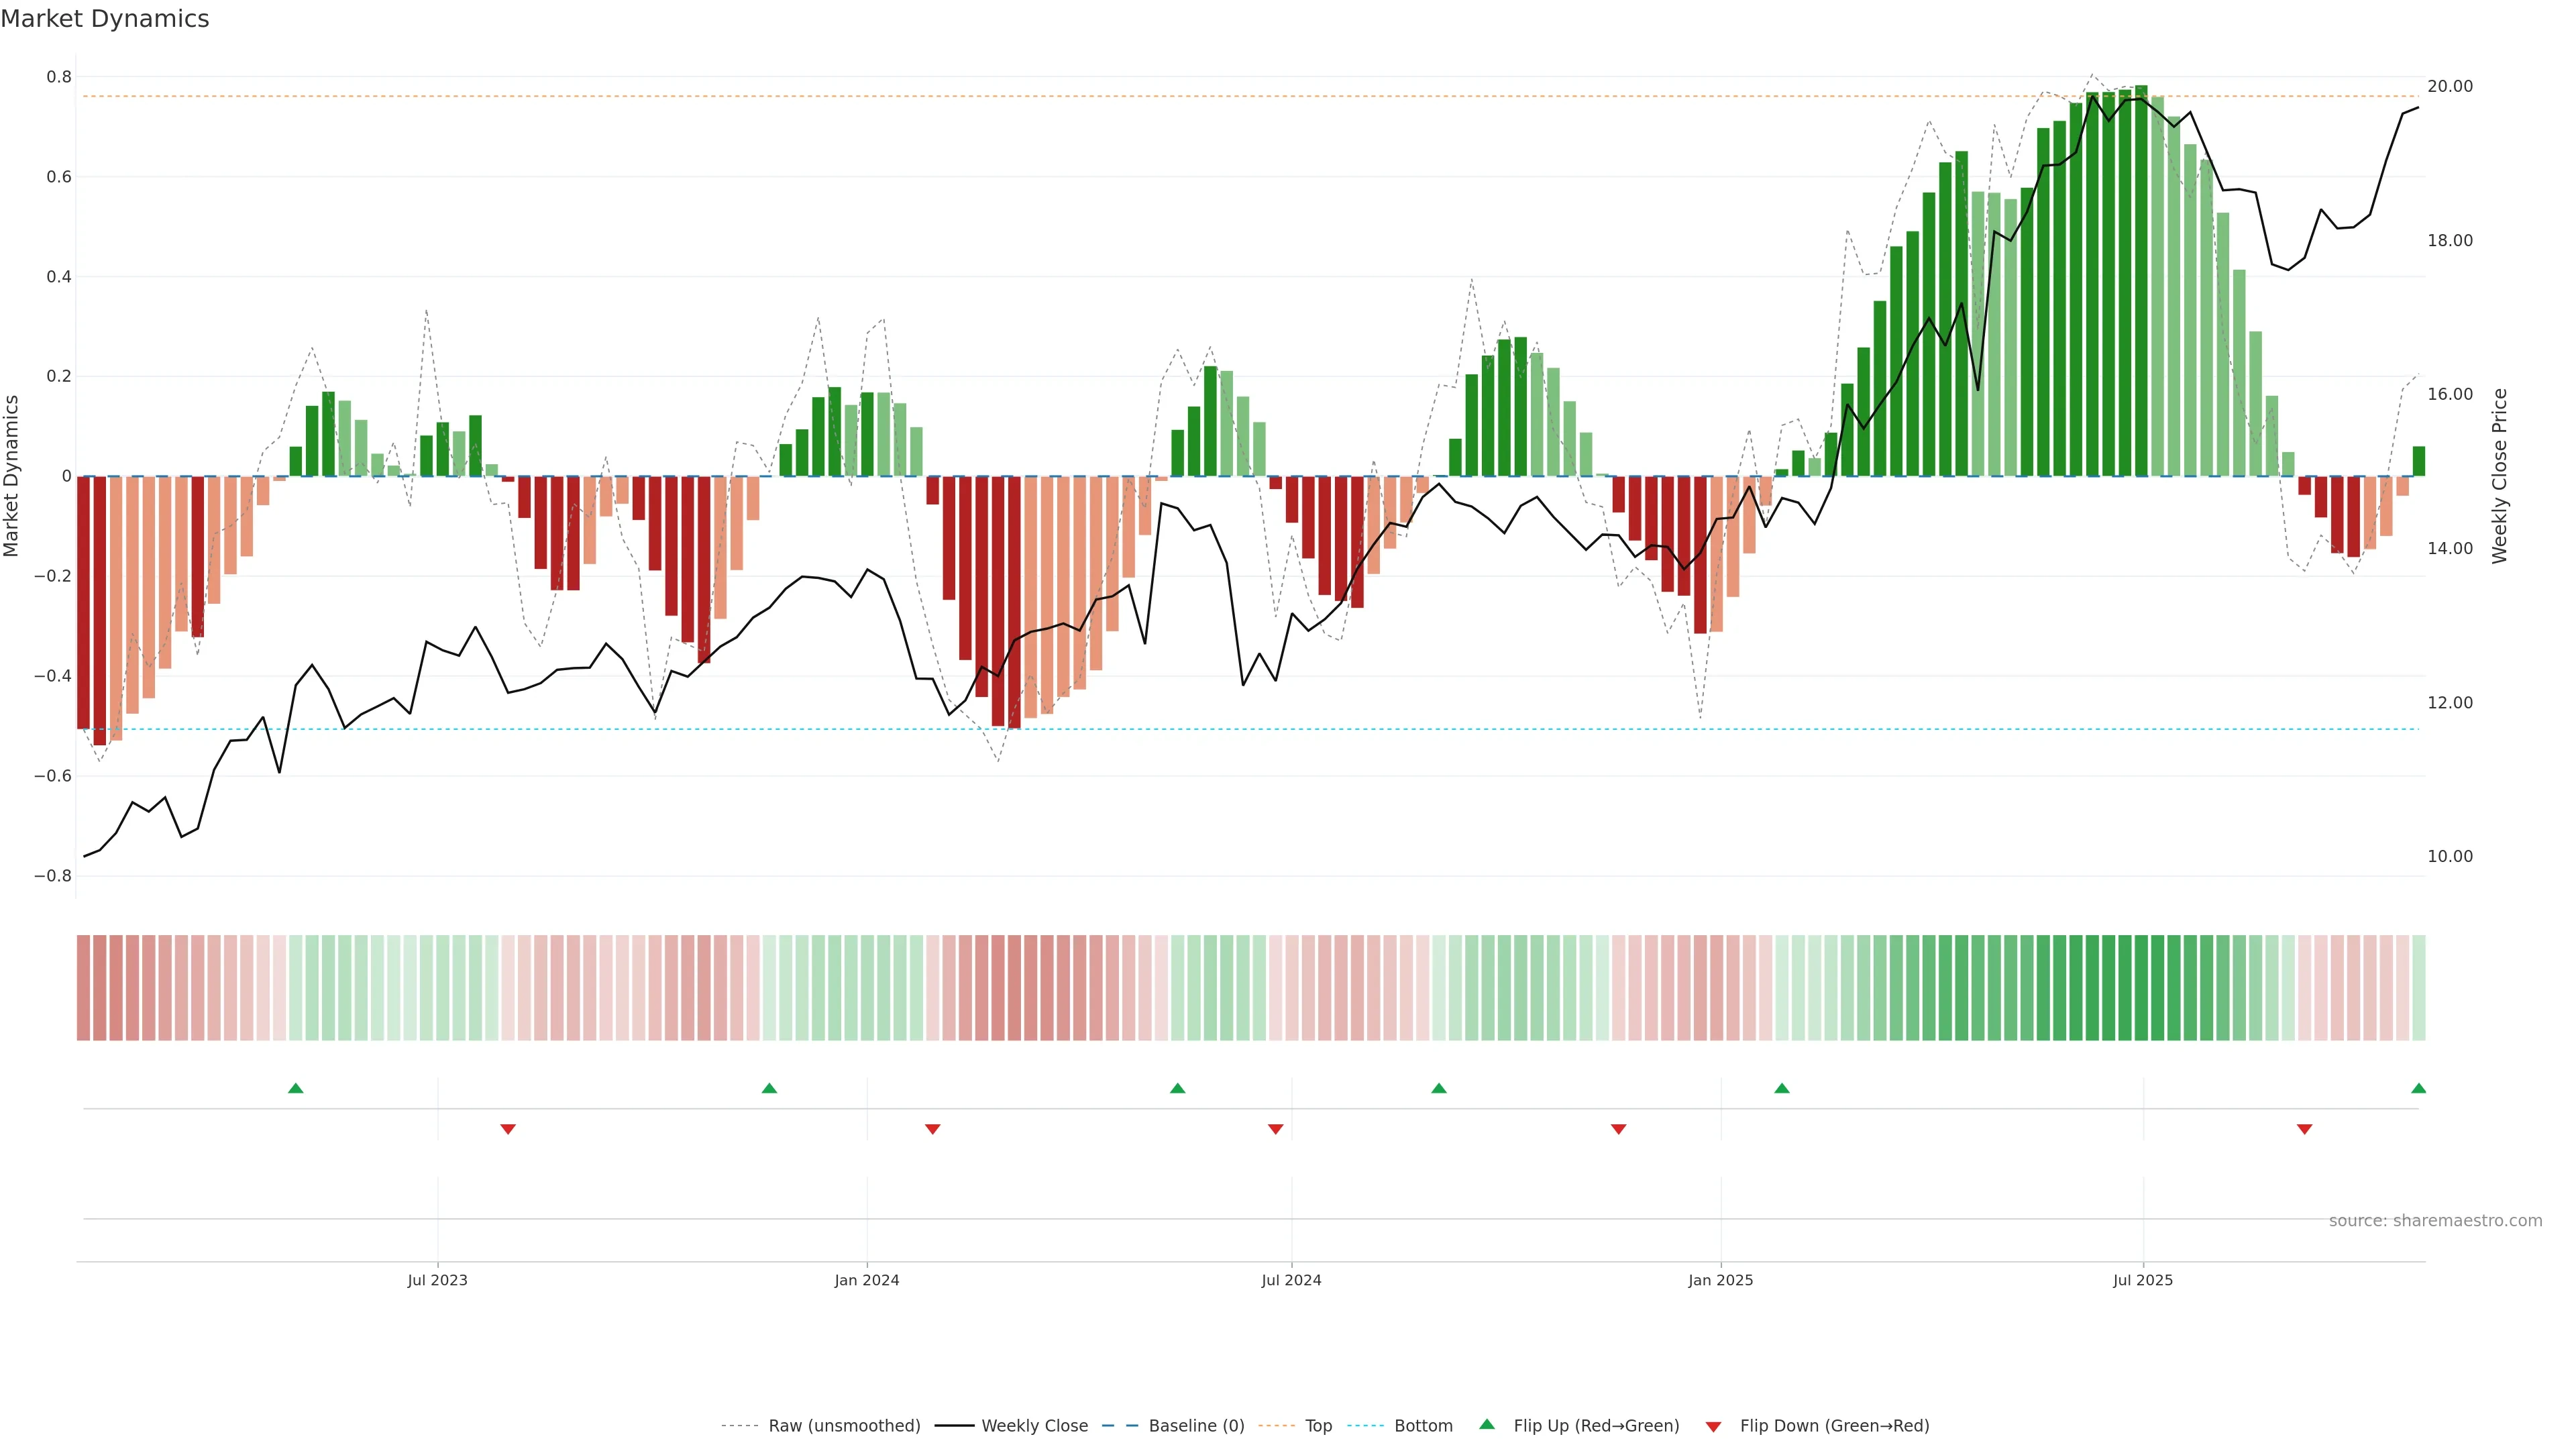Click the last red flip-down marker after Jul 2025
Image resolution: width=2576 pixels, height=1449 pixels.
pyautogui.click(x=2304, y=1129)
